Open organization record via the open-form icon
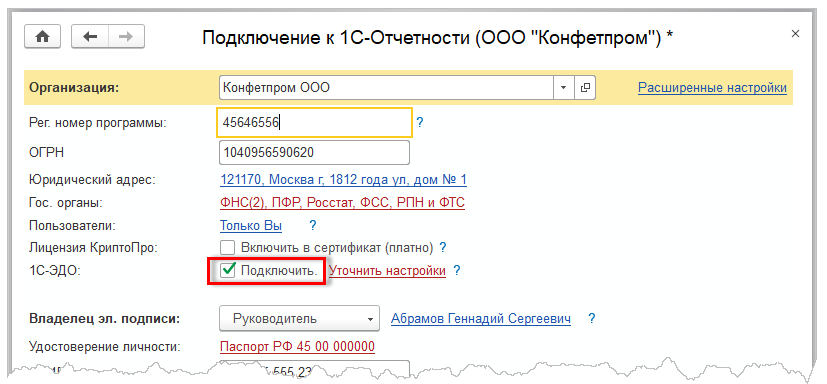The image size is (827, 384). point(584,88)
